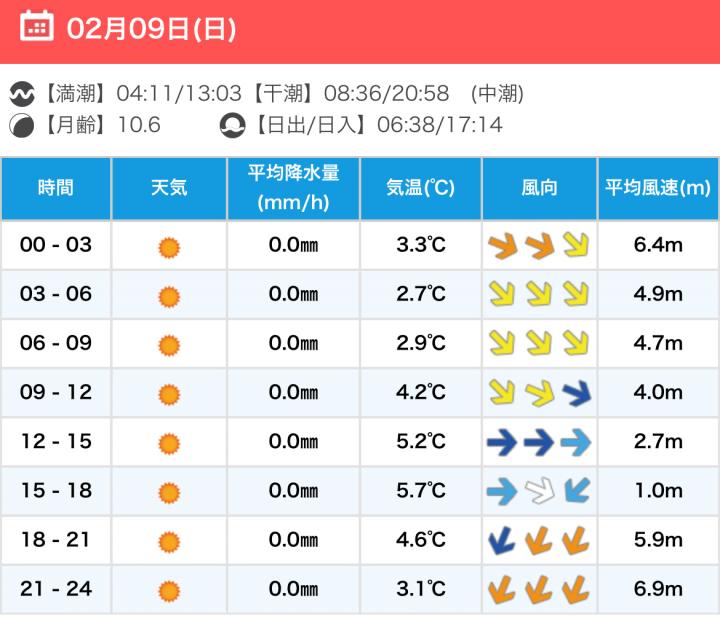This screenshot has height=617, width=720.
Task: Click wind speed 4.9m
Action: [658, 294]
